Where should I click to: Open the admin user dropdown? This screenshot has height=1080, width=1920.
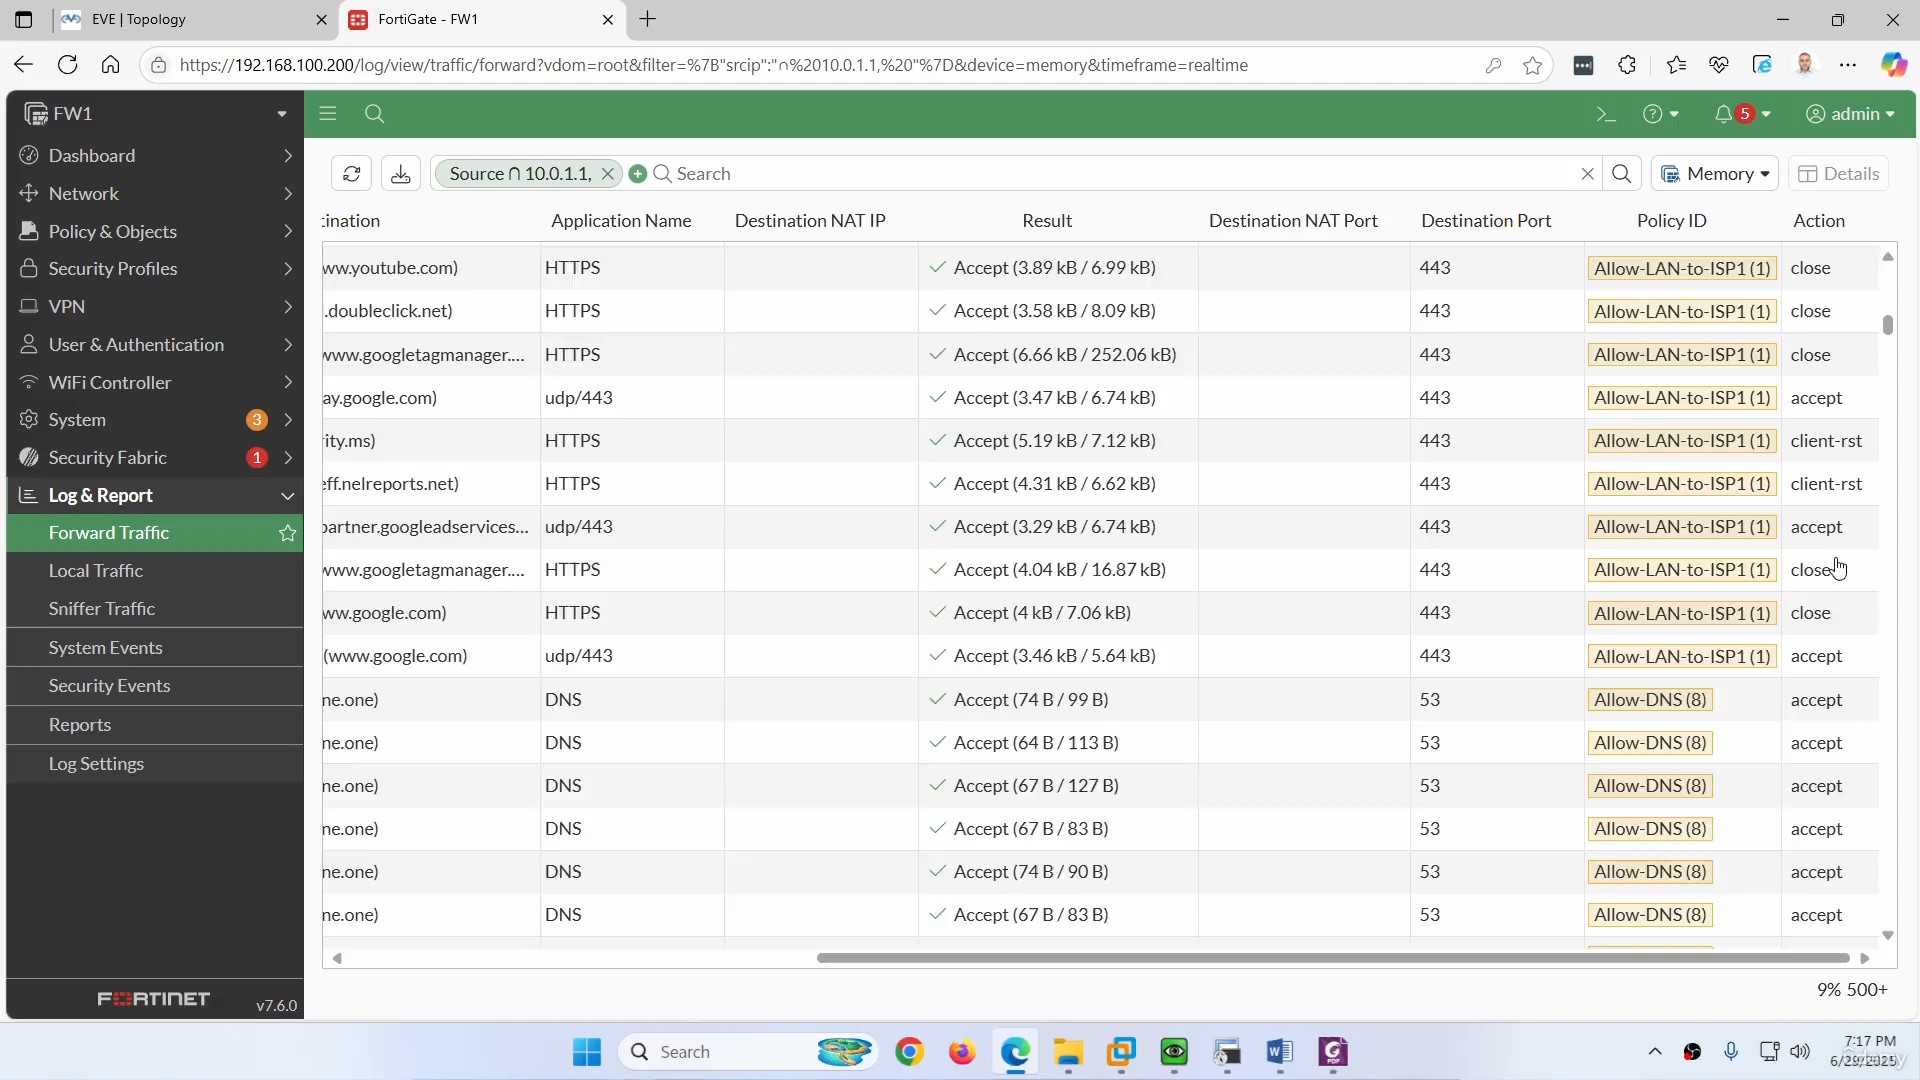tap(1850, 114)
